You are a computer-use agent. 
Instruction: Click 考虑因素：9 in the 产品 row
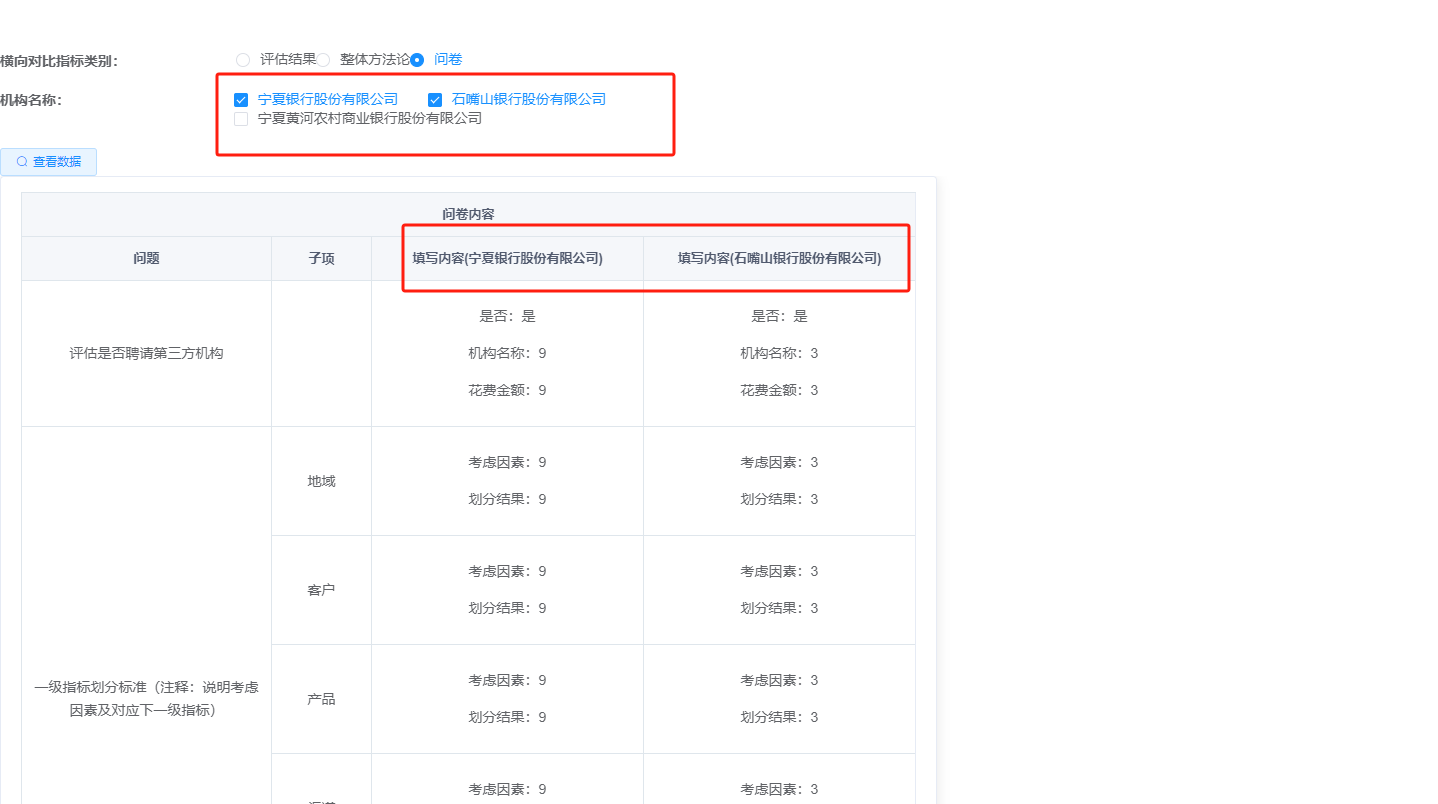coord(507,680)
